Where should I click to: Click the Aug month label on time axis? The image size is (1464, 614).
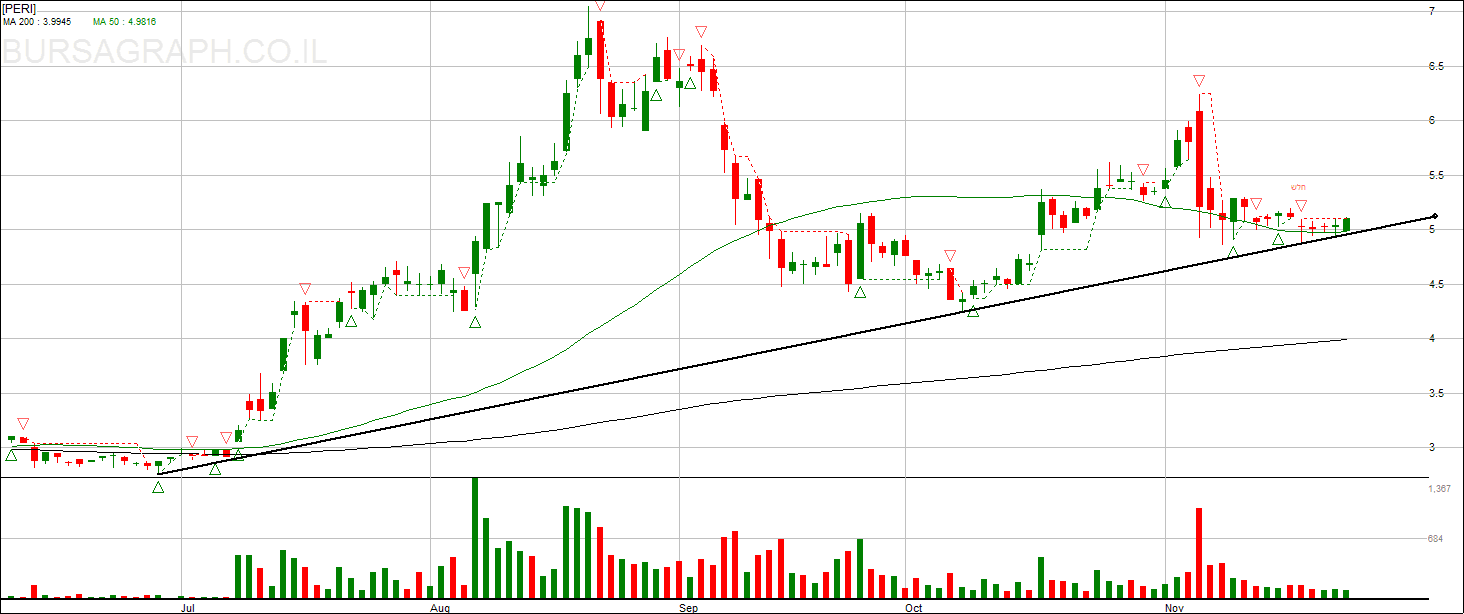click(x=440, y=607)
